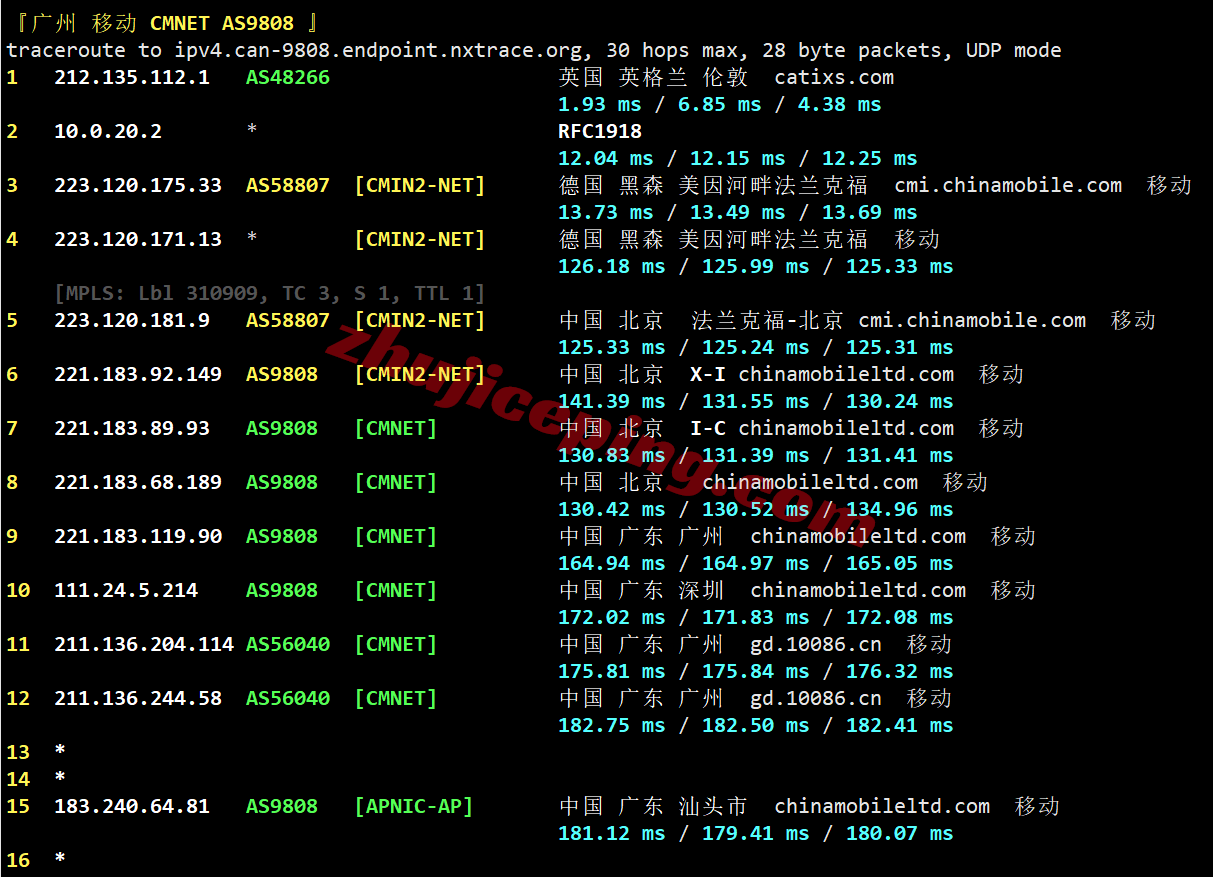Select AS56040 on hop 12
Image resolution: width=1213 pixels, height=877 pixels.
tap(288, 698)
